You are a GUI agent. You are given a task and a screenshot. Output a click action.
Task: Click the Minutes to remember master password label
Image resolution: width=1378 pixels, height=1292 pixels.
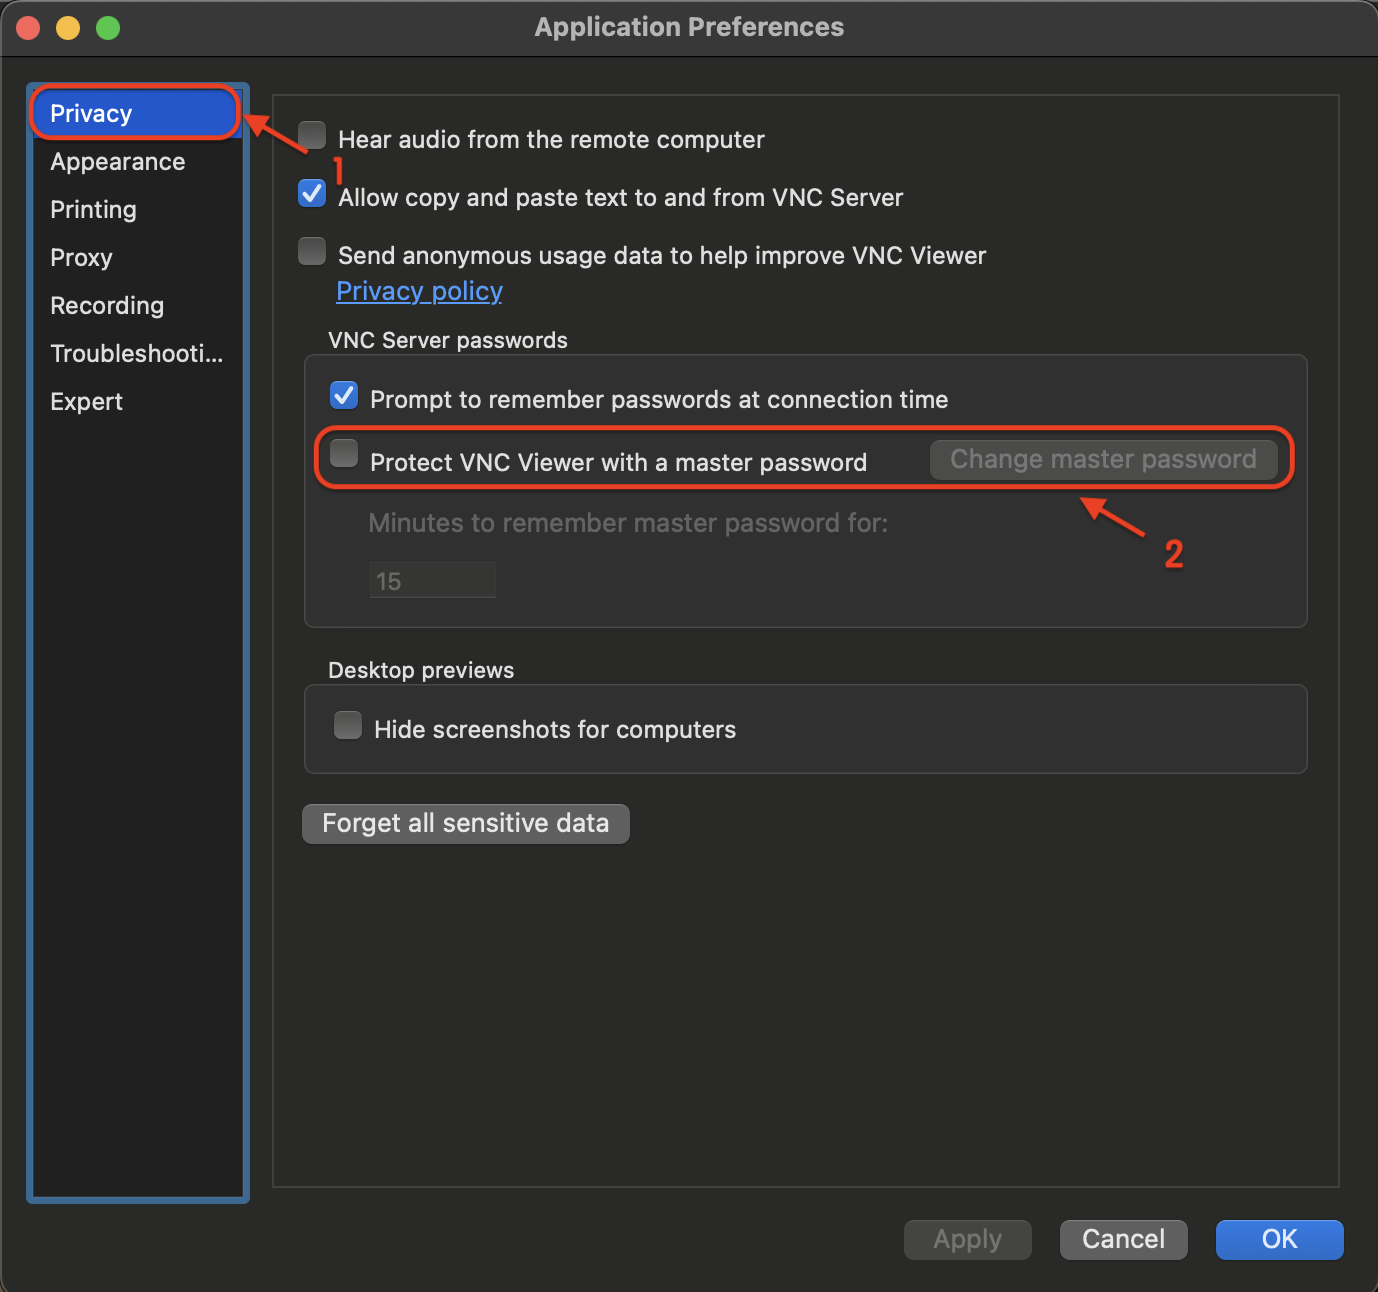[628, 523]
